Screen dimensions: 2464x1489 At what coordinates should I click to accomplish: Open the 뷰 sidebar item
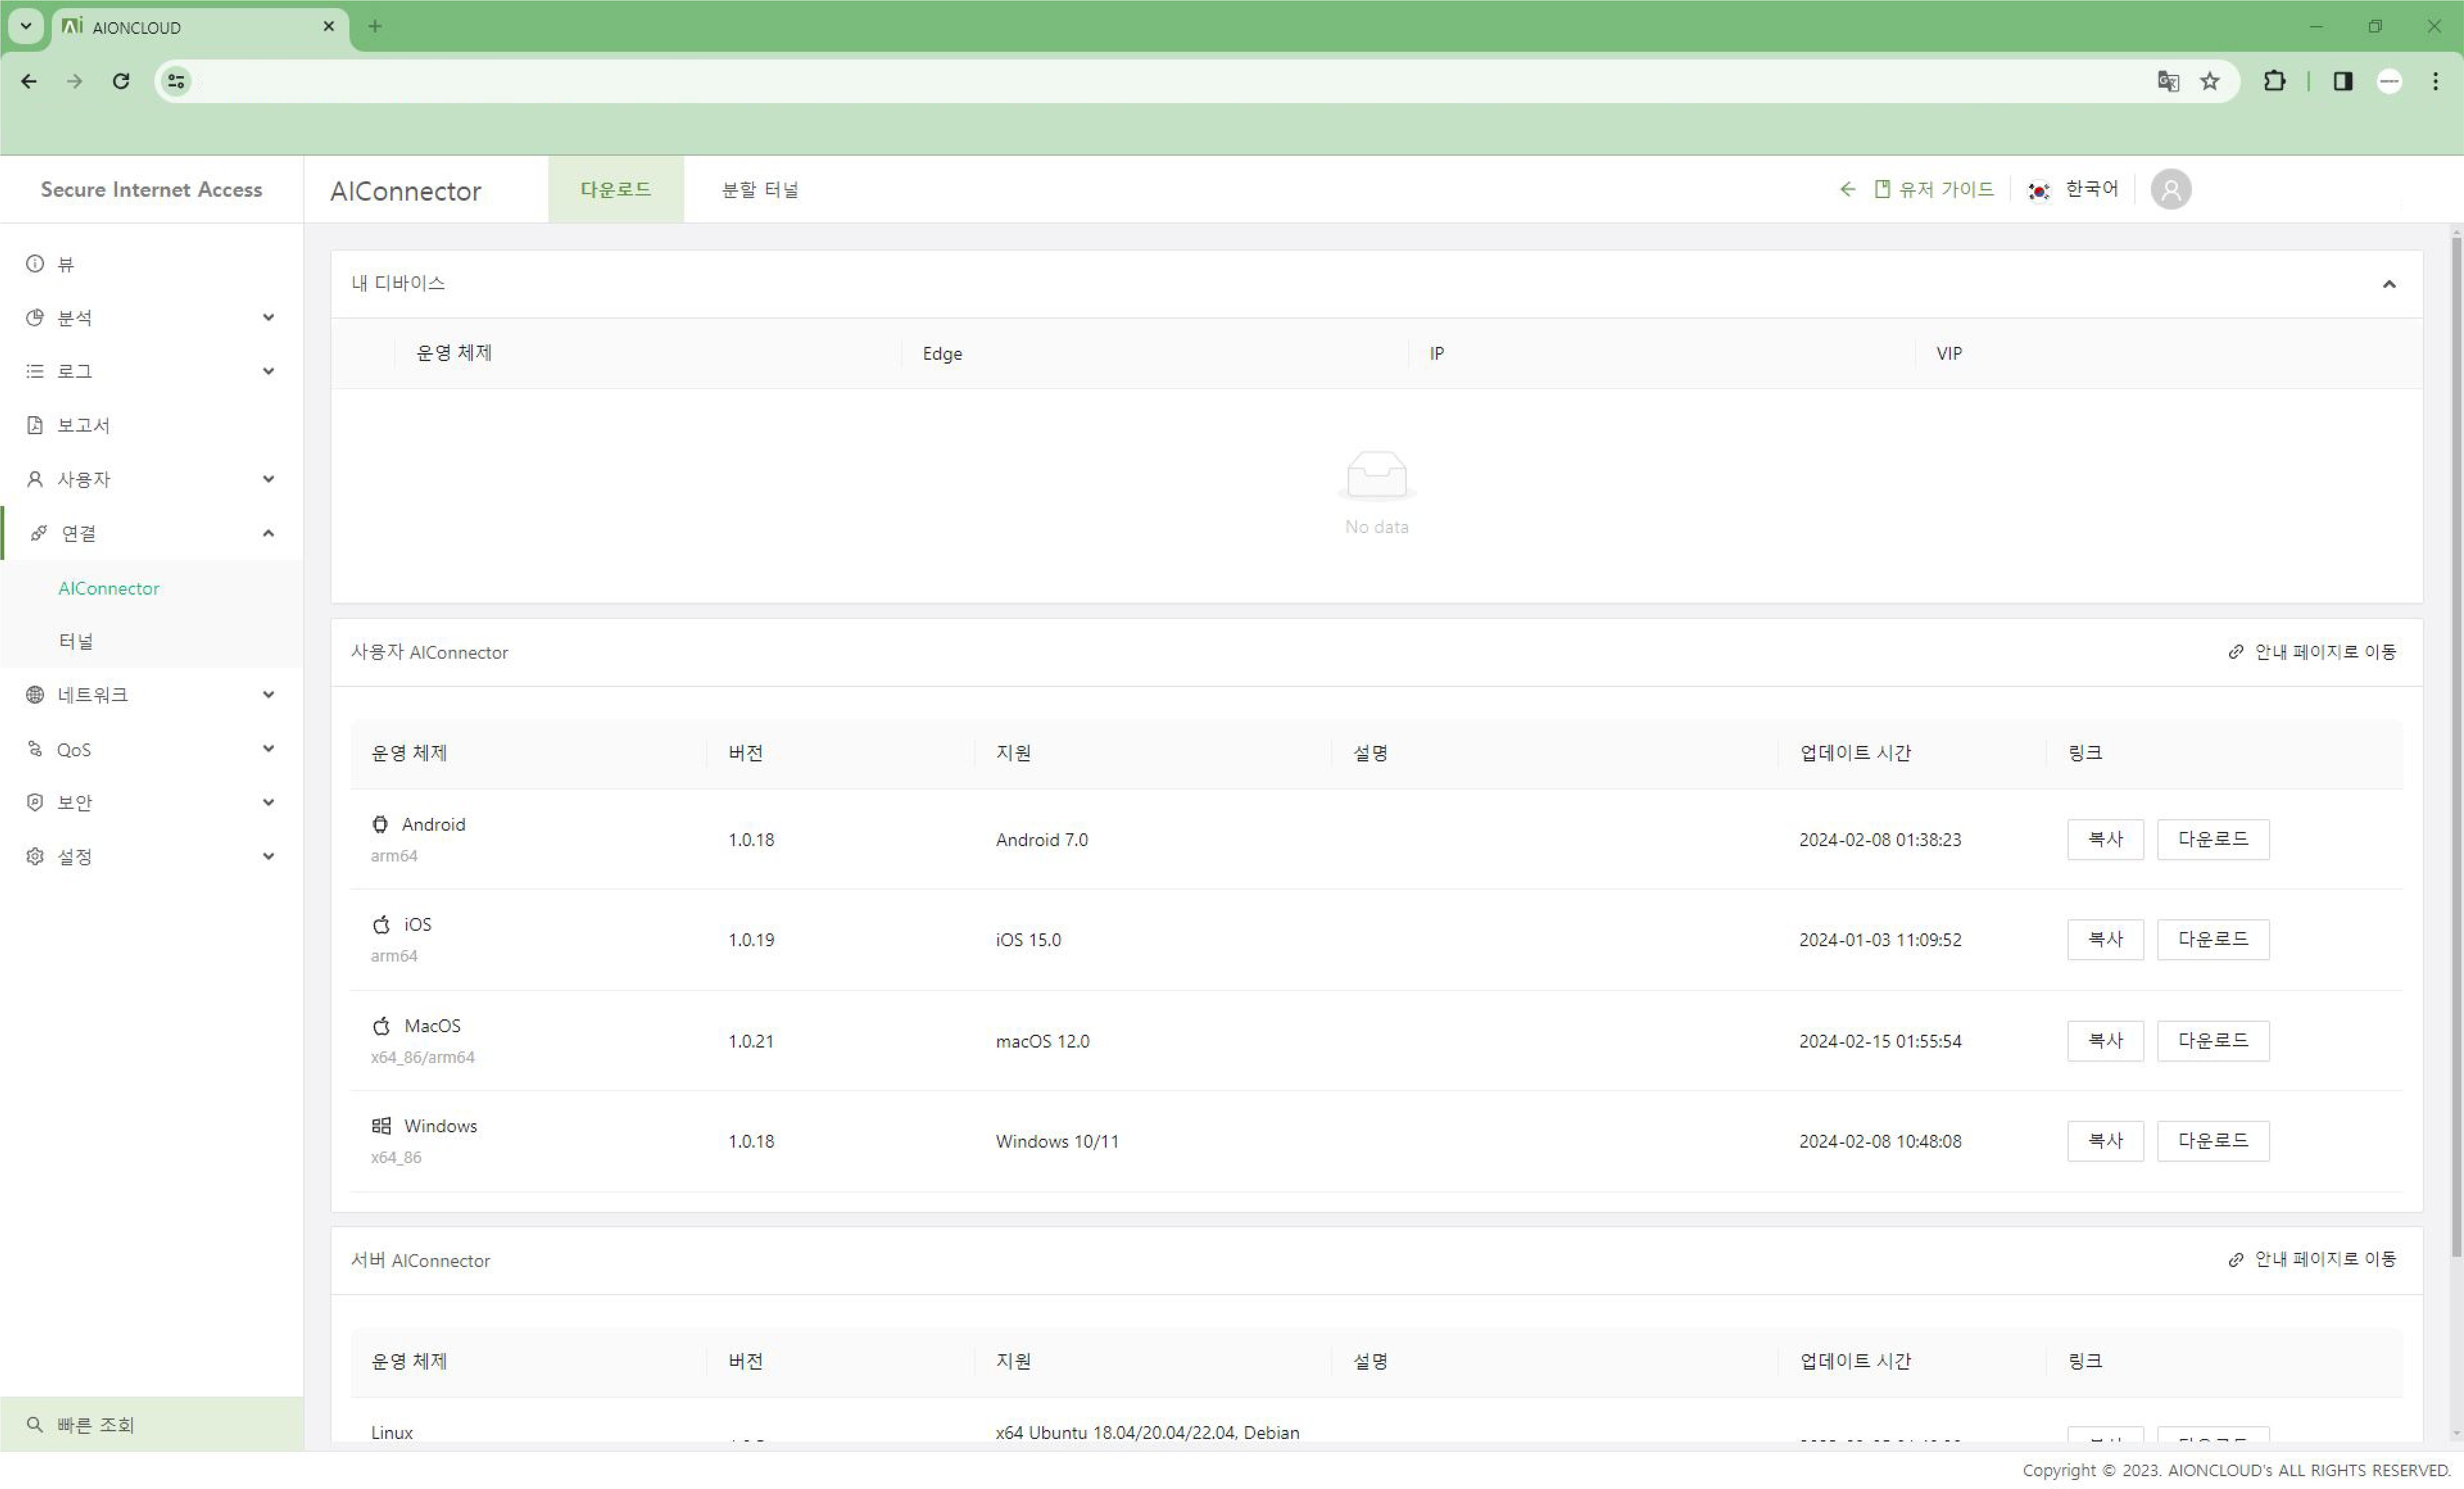click(66, 264)
